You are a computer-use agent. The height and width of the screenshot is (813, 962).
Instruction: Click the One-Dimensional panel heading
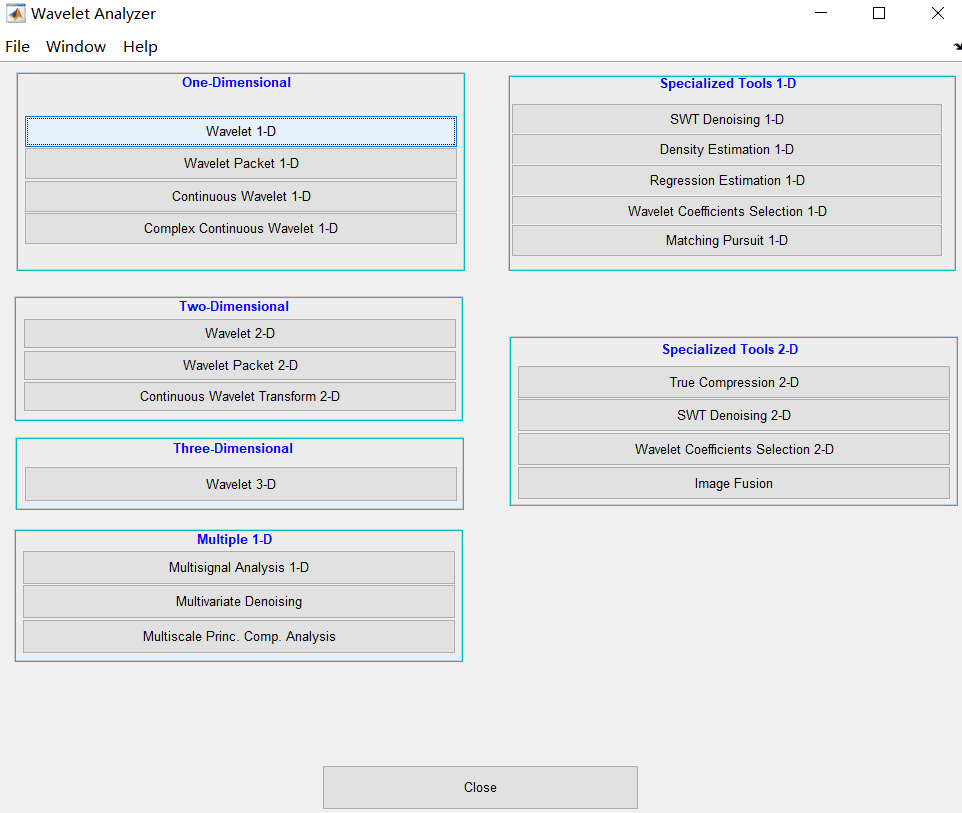(x=236, y=82)
